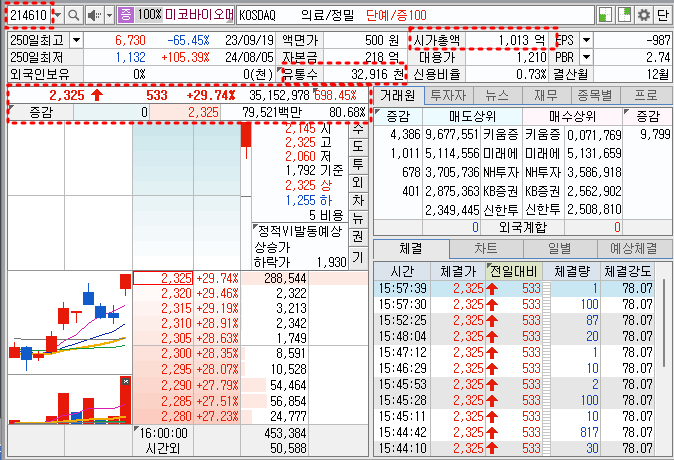Expand the PBR indicator dropdown
This screenshot has width=674, height=460.
tap(585, 57)
